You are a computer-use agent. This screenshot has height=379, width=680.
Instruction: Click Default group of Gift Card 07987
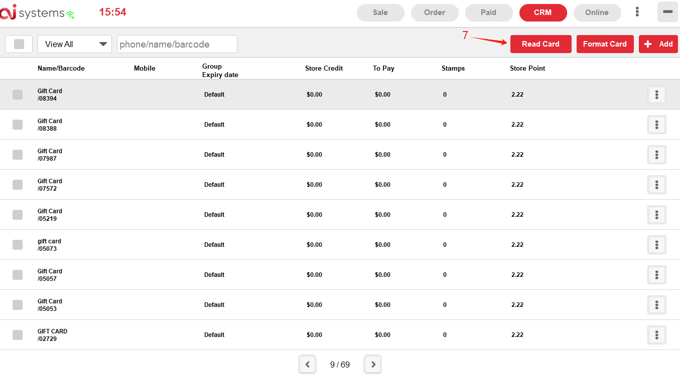click(214, 155)
